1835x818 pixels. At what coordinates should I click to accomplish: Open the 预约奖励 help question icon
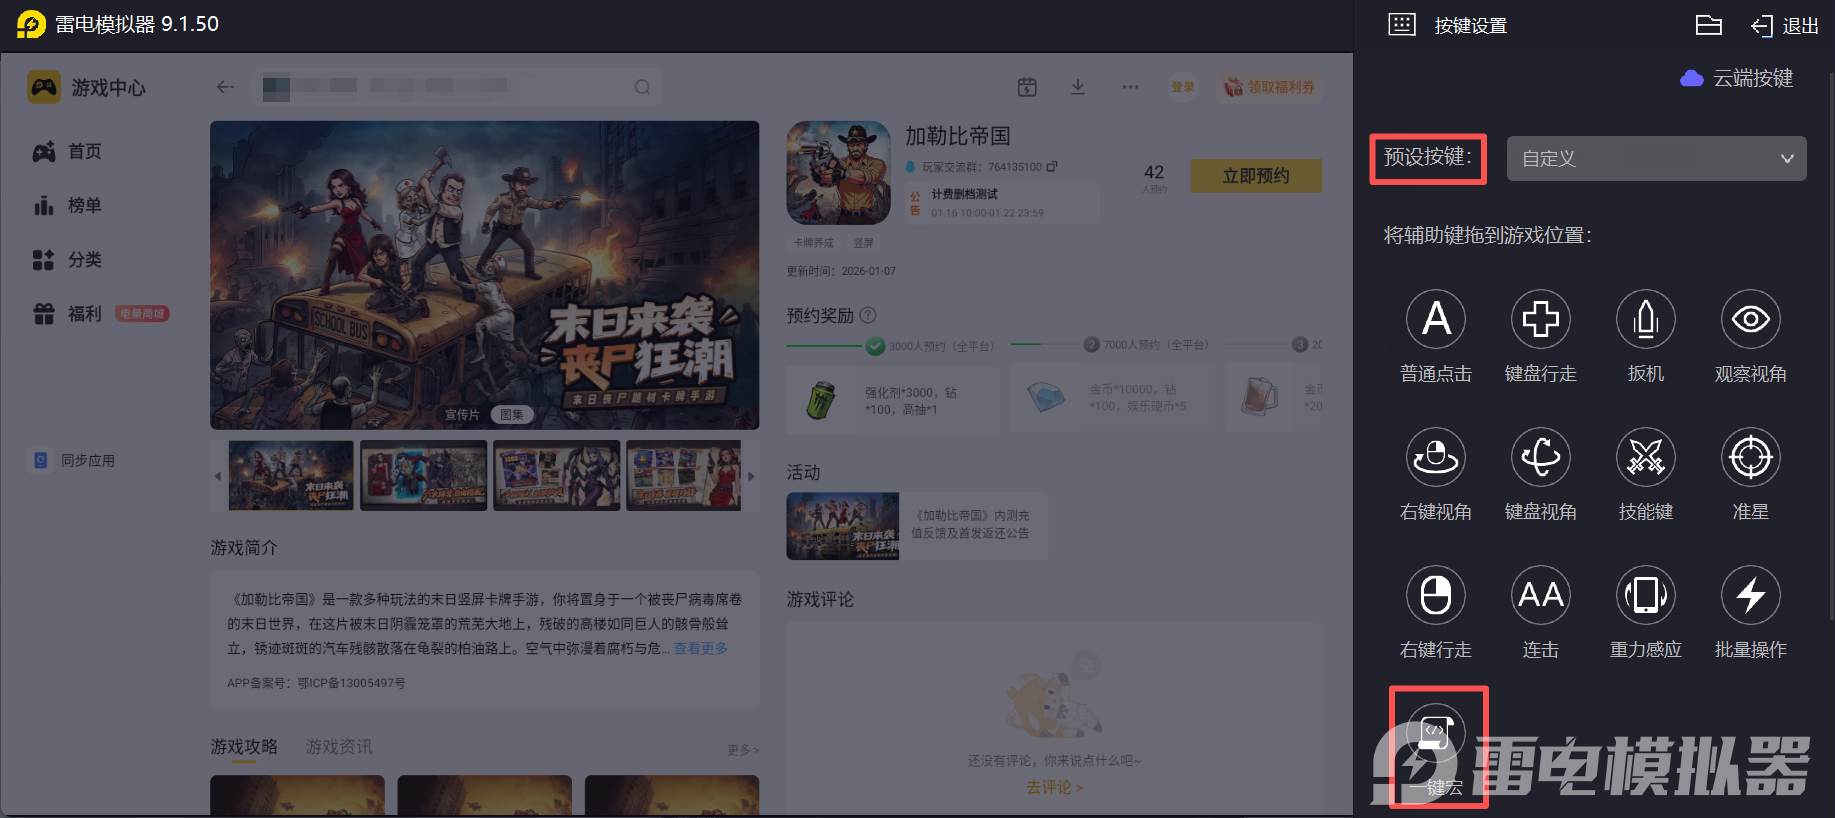pos(868,315)
